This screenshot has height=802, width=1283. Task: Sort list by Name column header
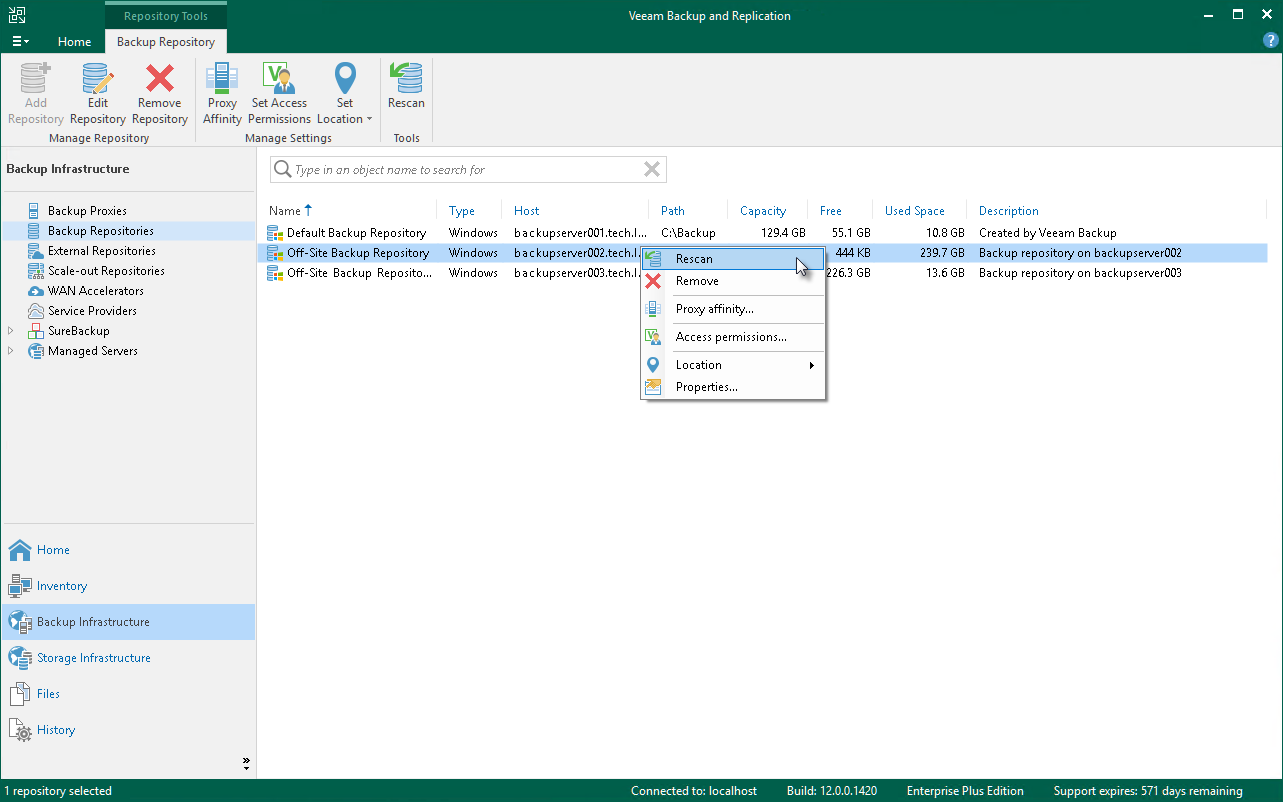285,211
